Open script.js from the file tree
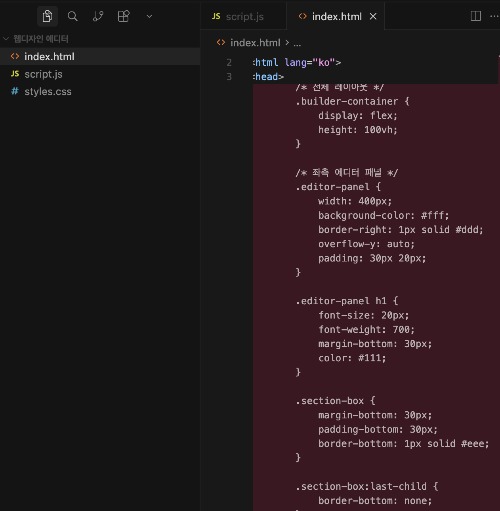Image resolution: width=500 pixels, height=511 pixels. (100, 74)
